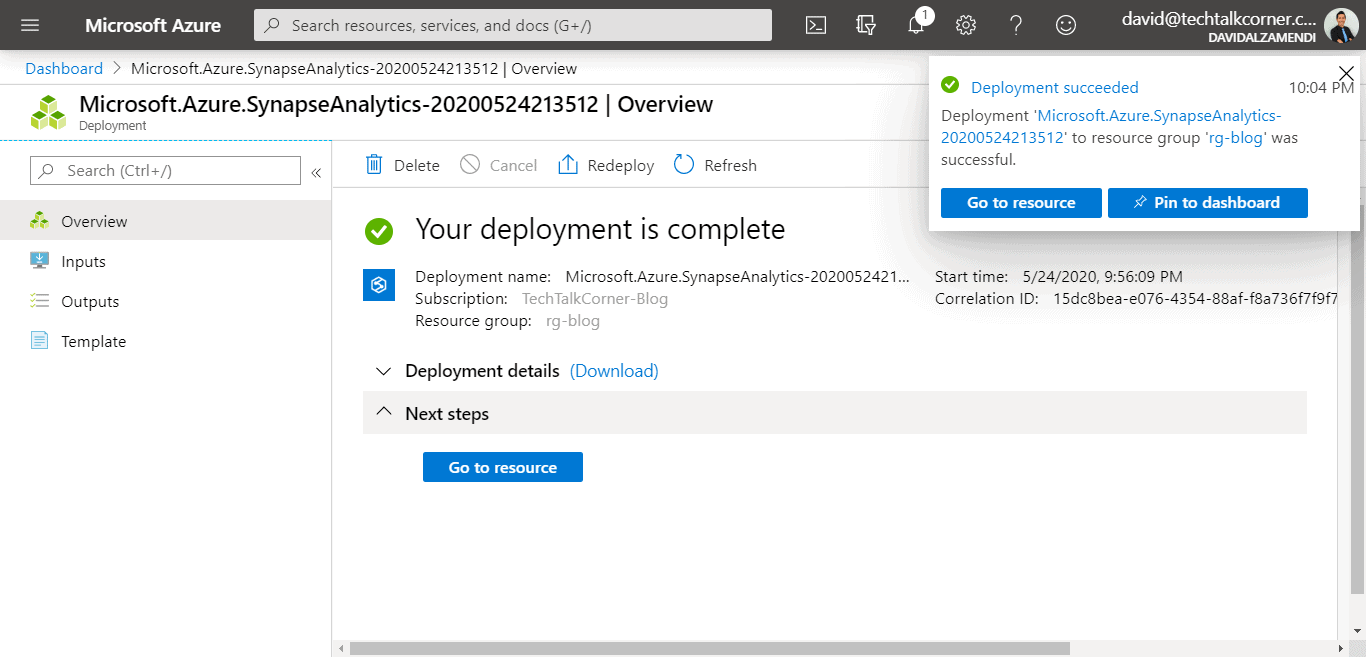Image resolution: width=1366 pixels, height=657 pixels.
Task: Select Outputs in the left menu
Action: pyautogui.click(x=90, y=301)
